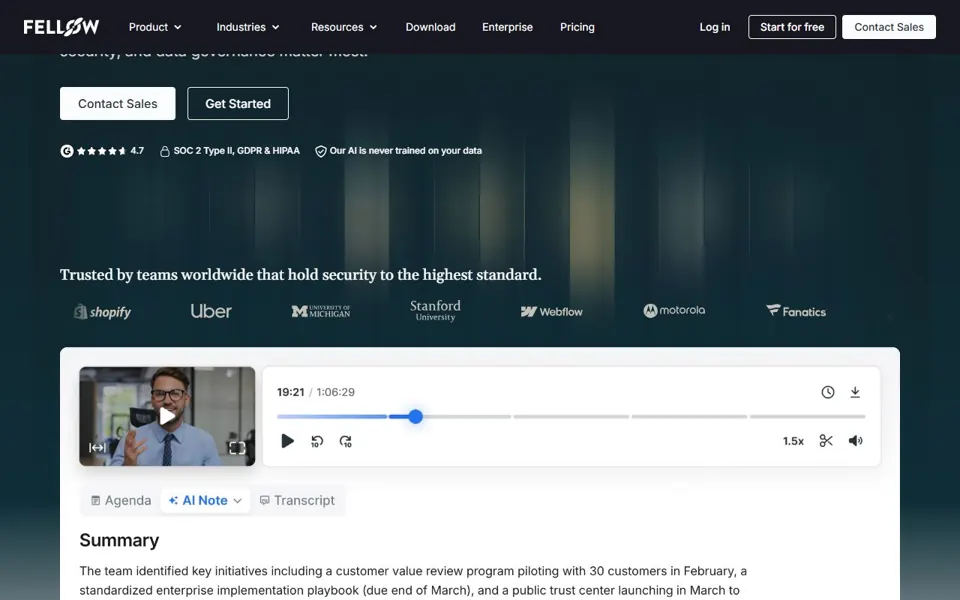Click Contact Sales in the navbar

click(x=889, y=27)
